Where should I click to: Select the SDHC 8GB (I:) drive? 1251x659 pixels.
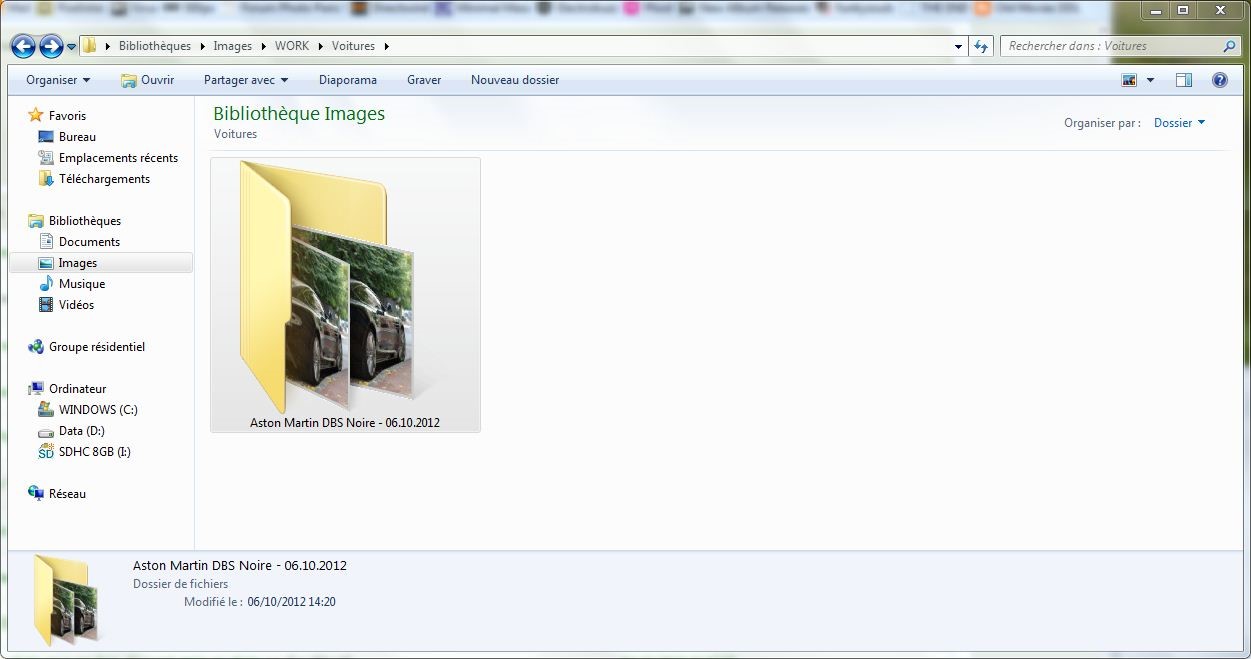tap(94, 452)
